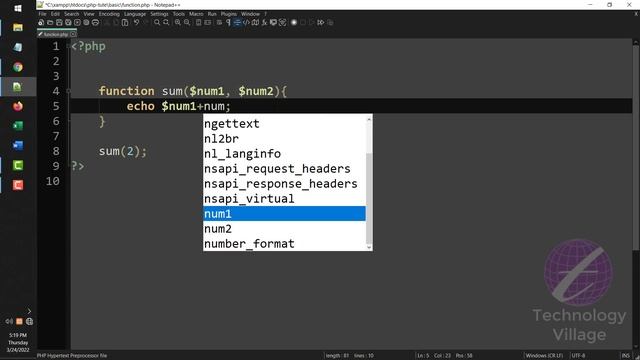Open the Search menu
Screen dimensions: 640x360
[x=71, y=14]
